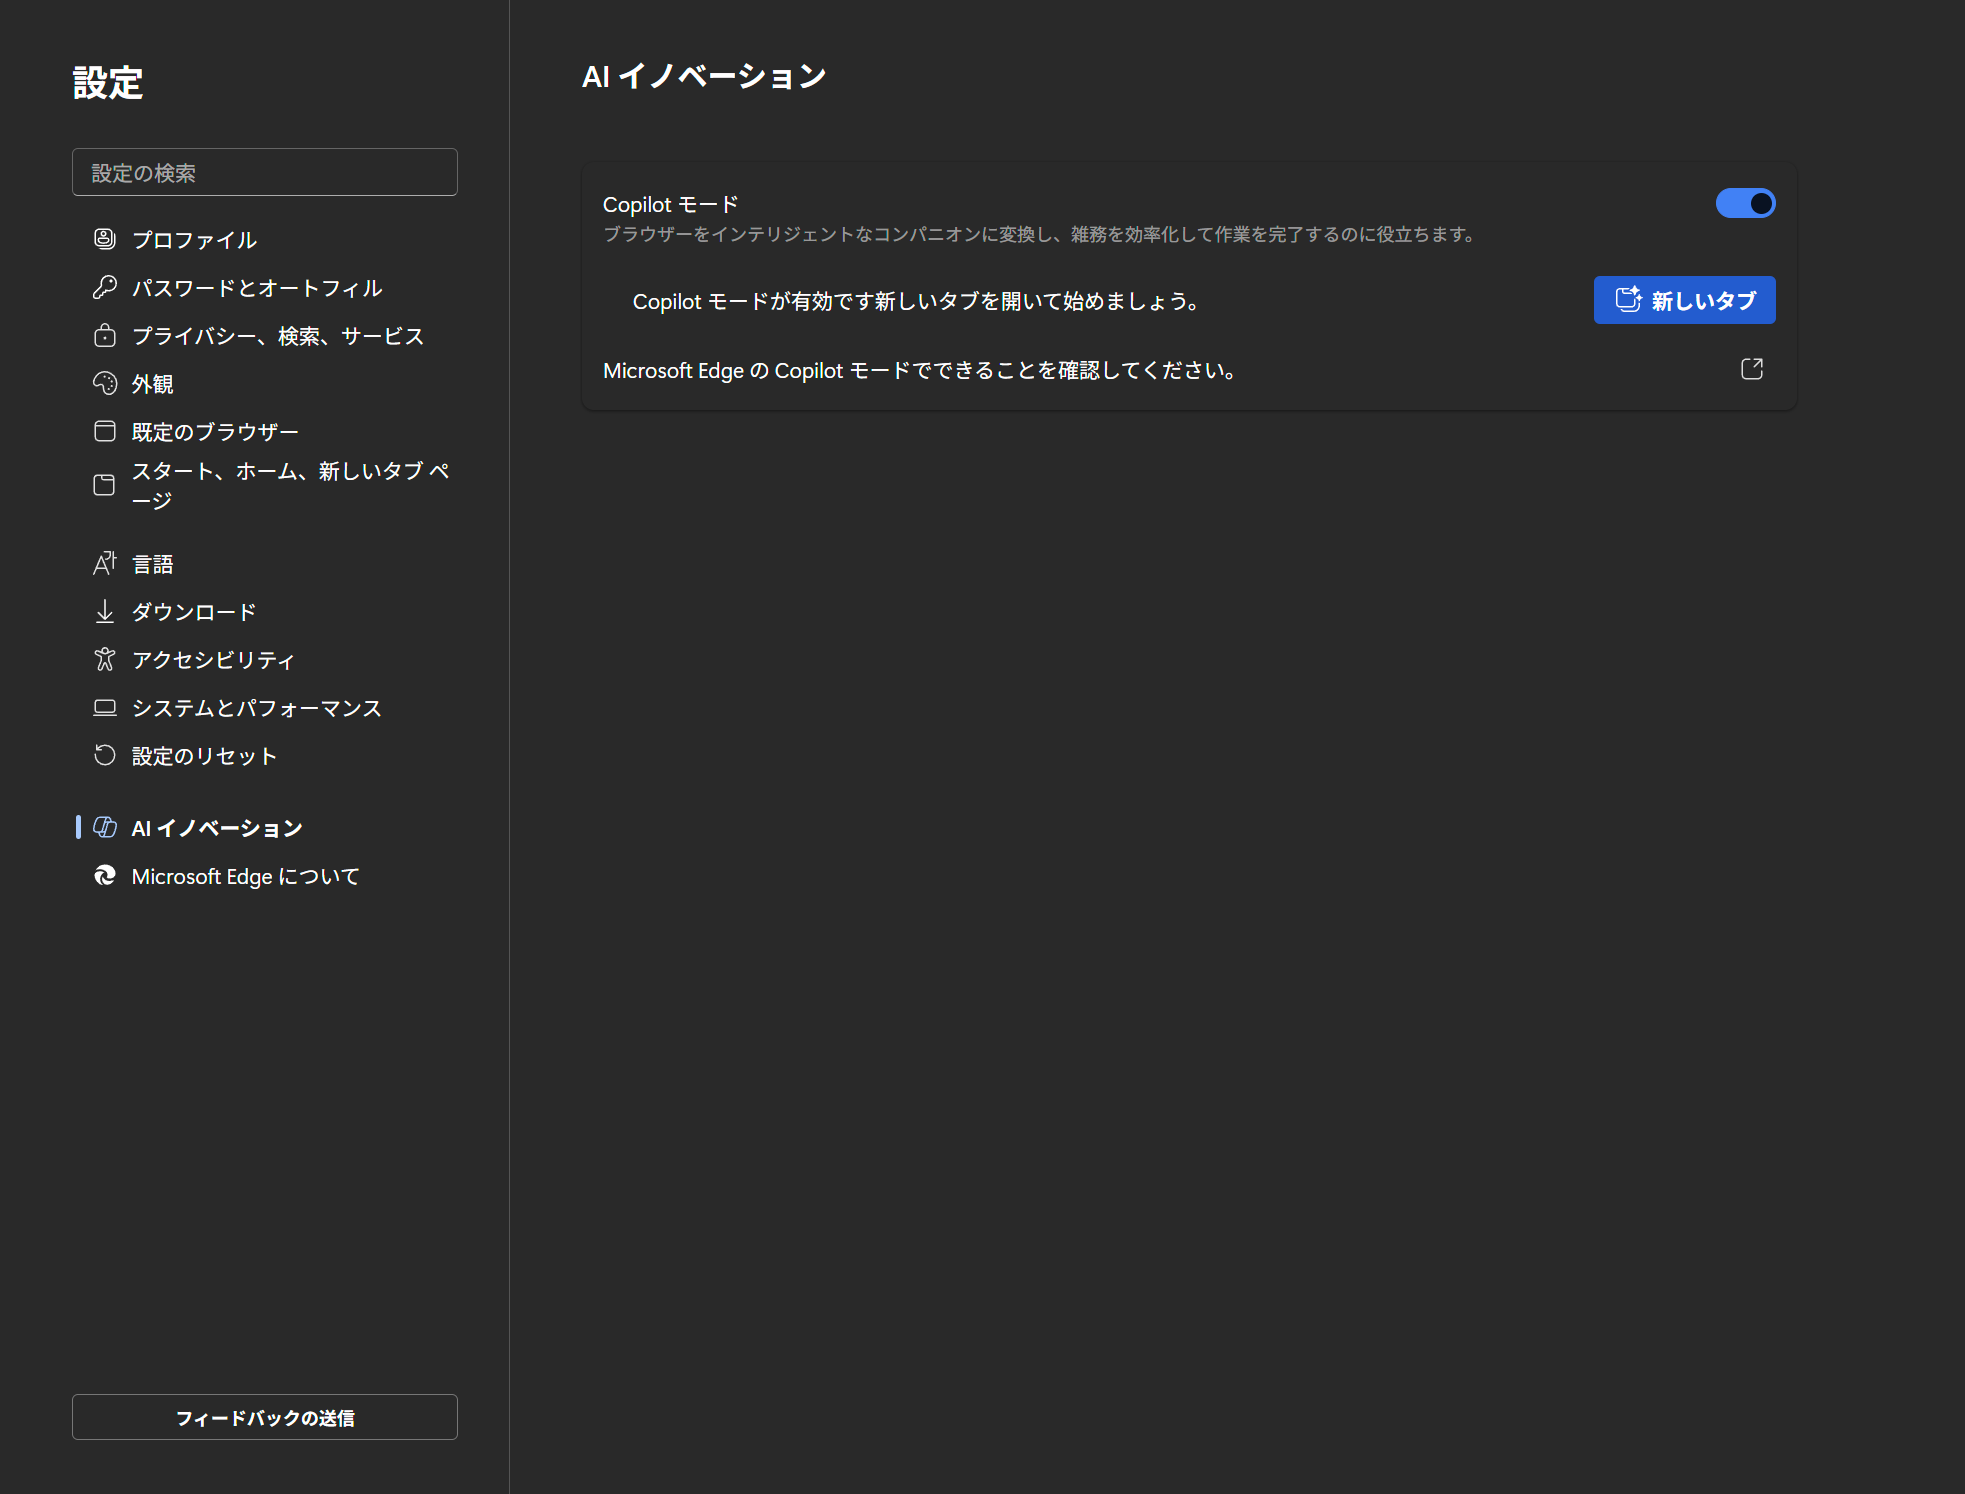Click the profile icon beside プロファイル
This screenshot has width=1965, height=1494.
click(104, 239)
